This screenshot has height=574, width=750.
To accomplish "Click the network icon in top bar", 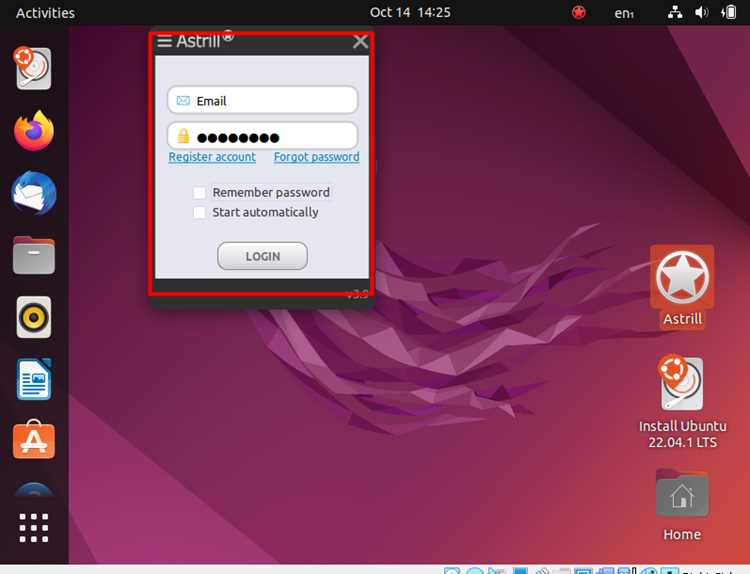I will pos(675,12).
